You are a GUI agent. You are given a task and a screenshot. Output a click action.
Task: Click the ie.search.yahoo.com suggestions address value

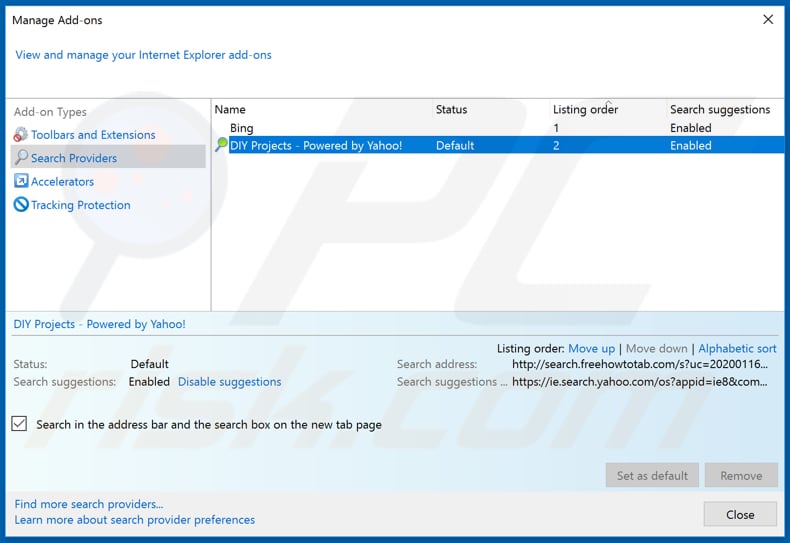point(640,382)
